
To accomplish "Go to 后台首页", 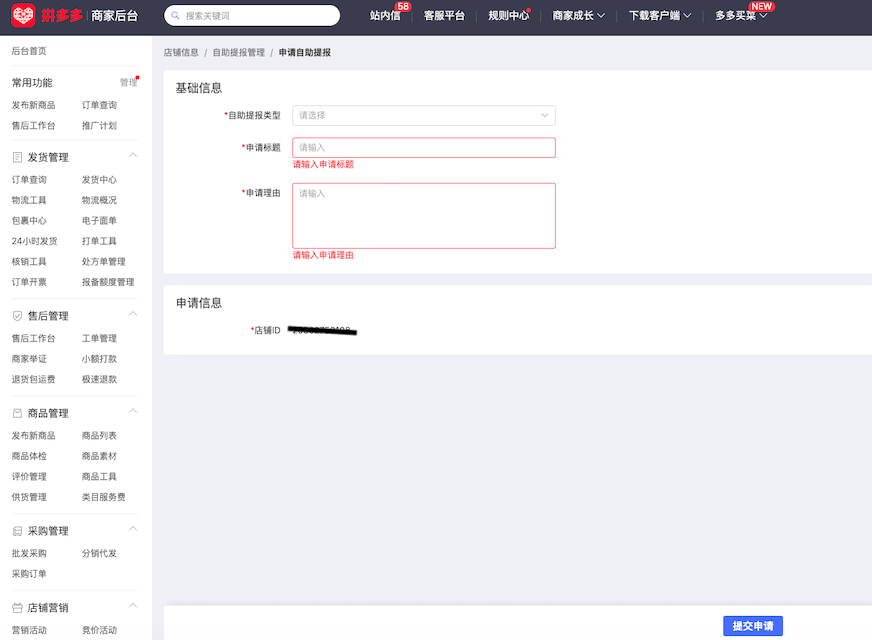I will 29,51.
